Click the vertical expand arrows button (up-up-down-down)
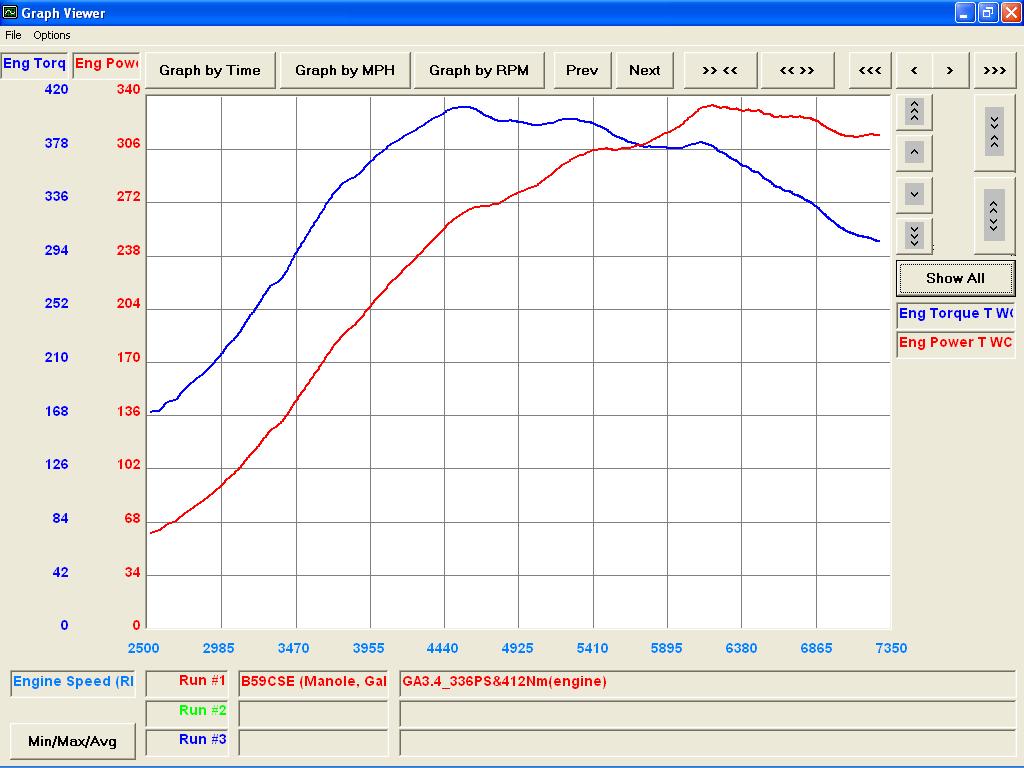Viewport: 1024px width, 768px height. 994,216
